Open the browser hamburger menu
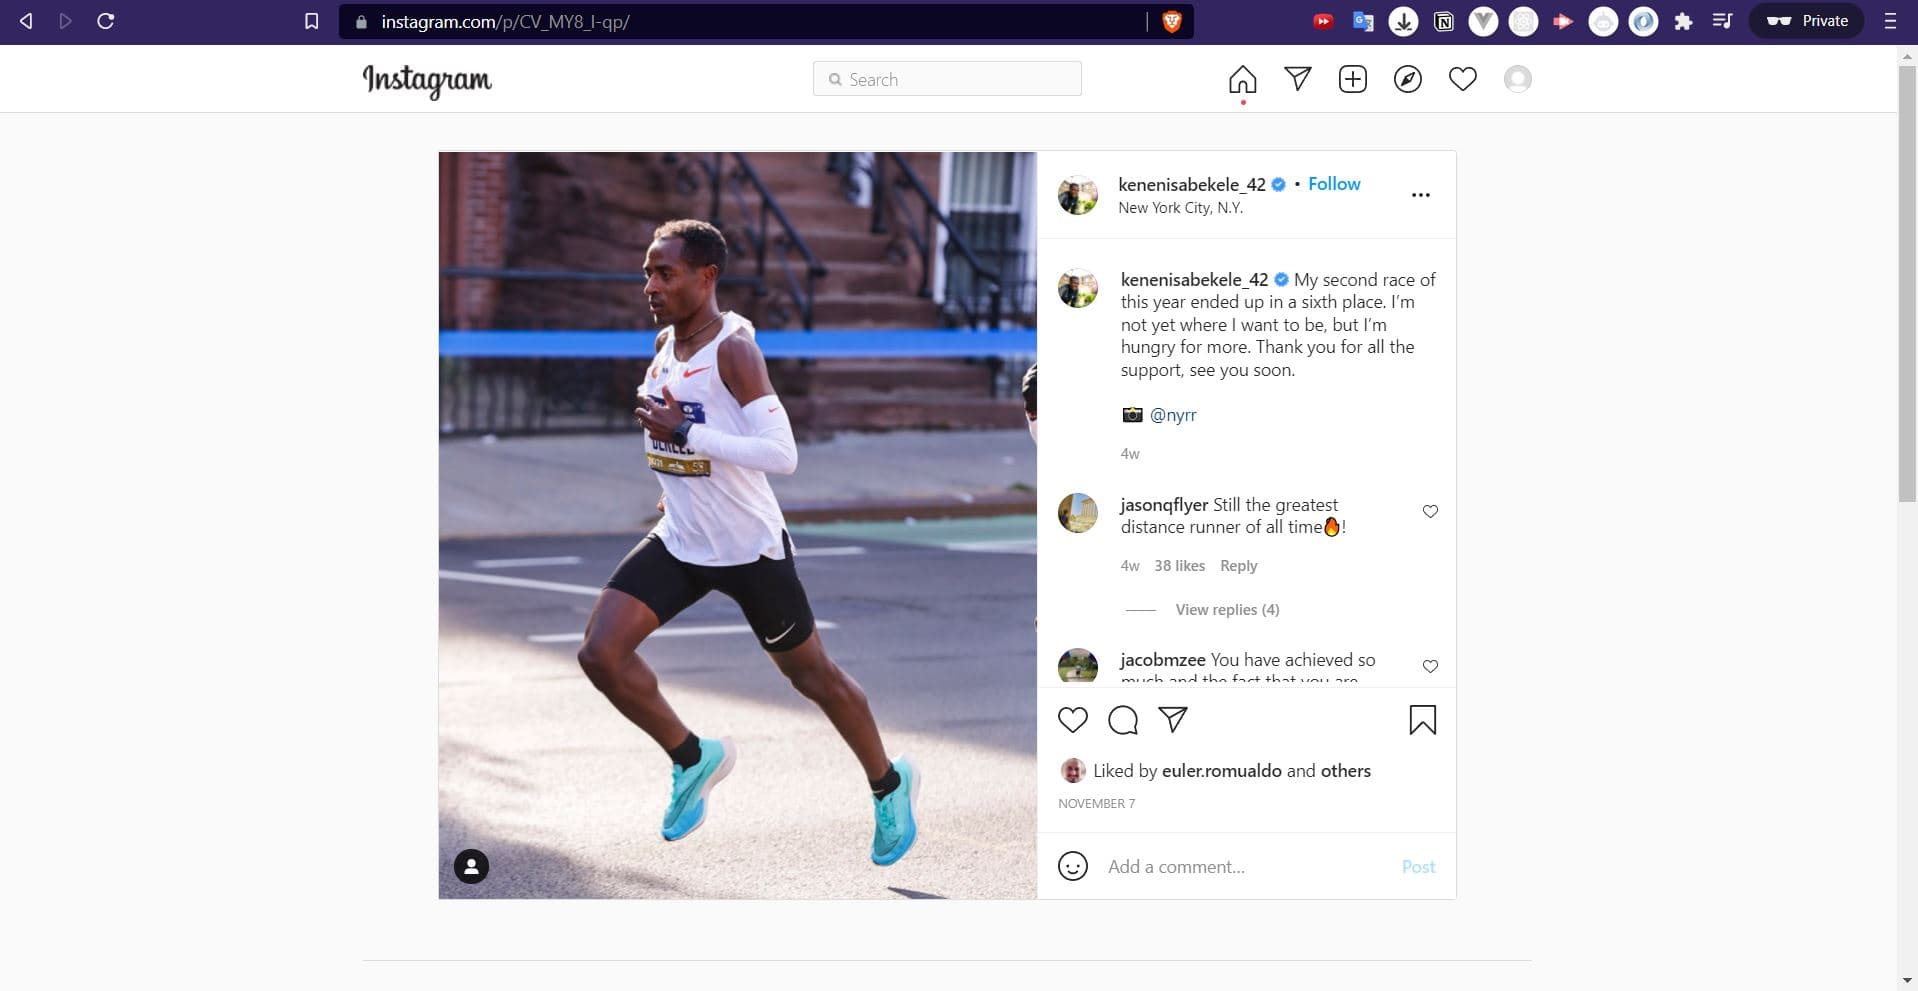The image size is (1918, 991). [x=1890, y=21]
